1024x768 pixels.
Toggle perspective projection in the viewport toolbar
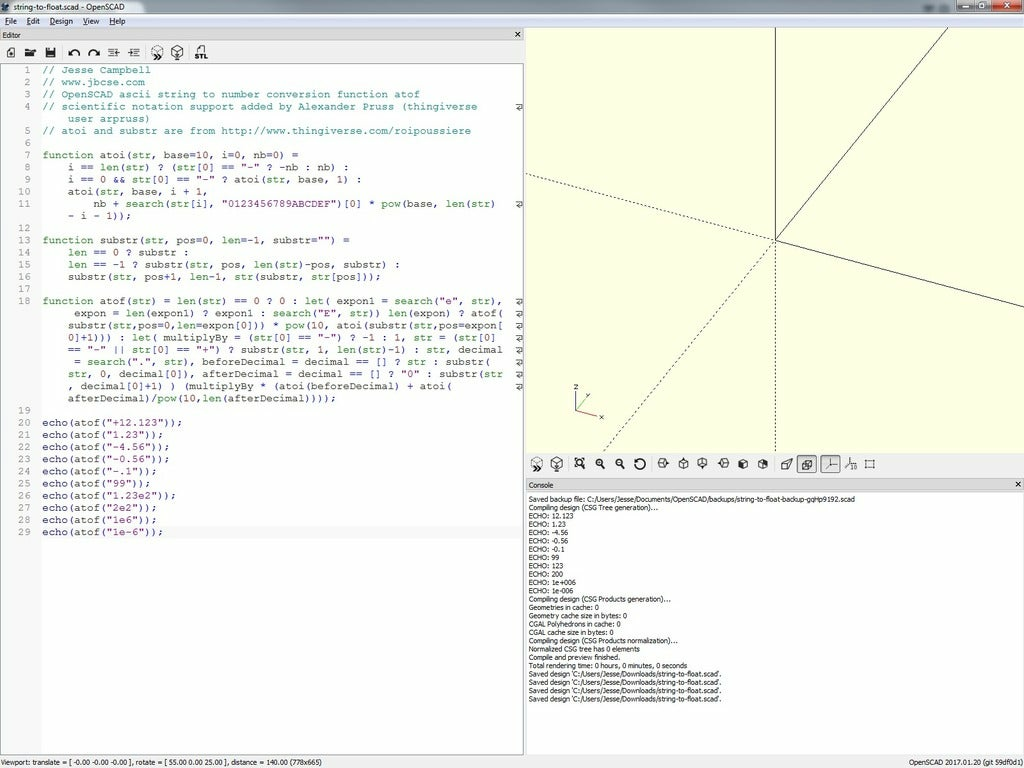786,463
